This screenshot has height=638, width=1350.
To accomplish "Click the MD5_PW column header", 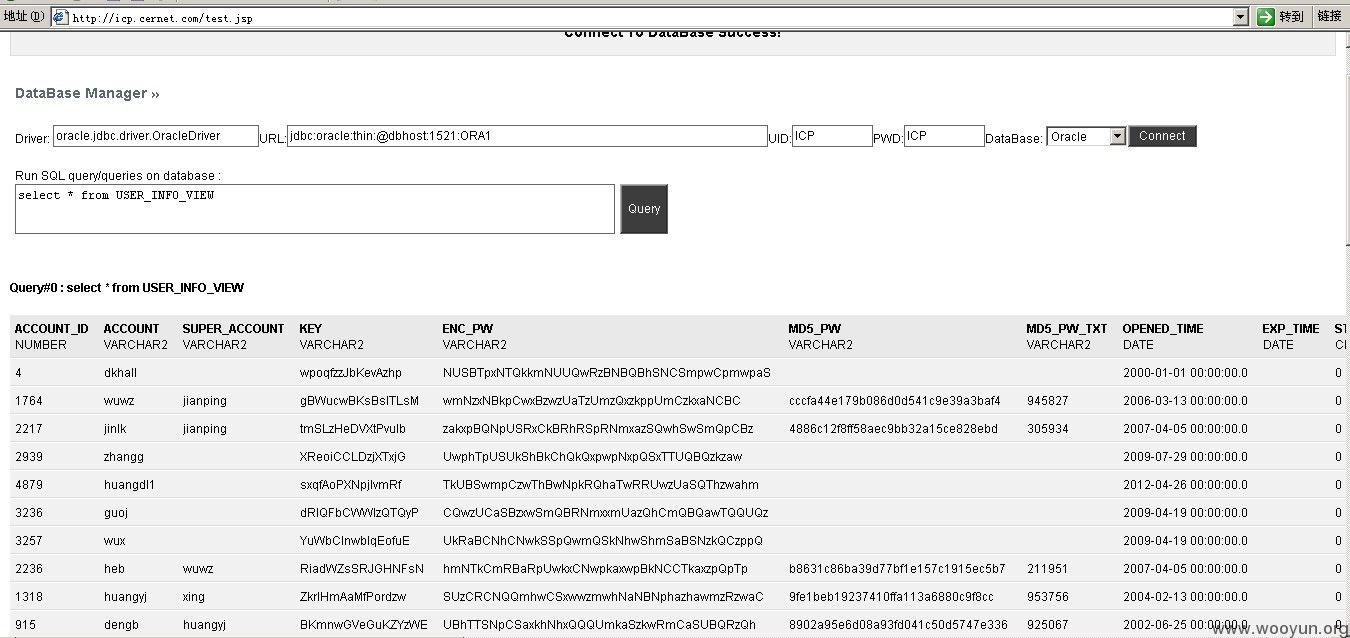I will click(x=814, y=328).
